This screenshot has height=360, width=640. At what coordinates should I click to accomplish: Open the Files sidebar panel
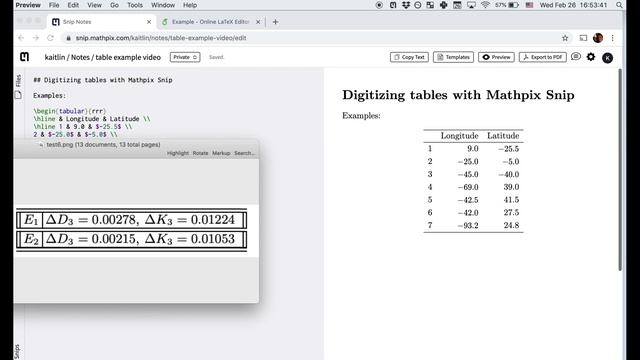click(x=18, y=80)
